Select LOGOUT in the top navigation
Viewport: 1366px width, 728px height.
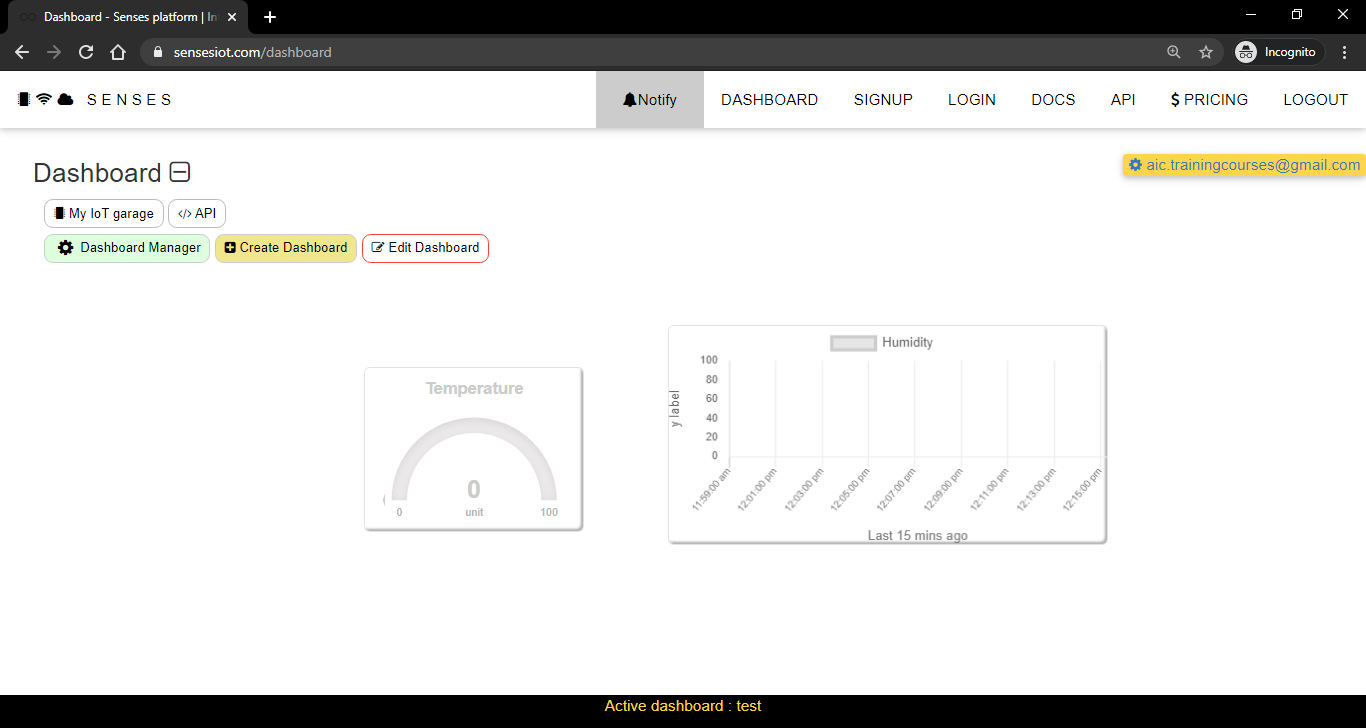[x=1315, y=100]
